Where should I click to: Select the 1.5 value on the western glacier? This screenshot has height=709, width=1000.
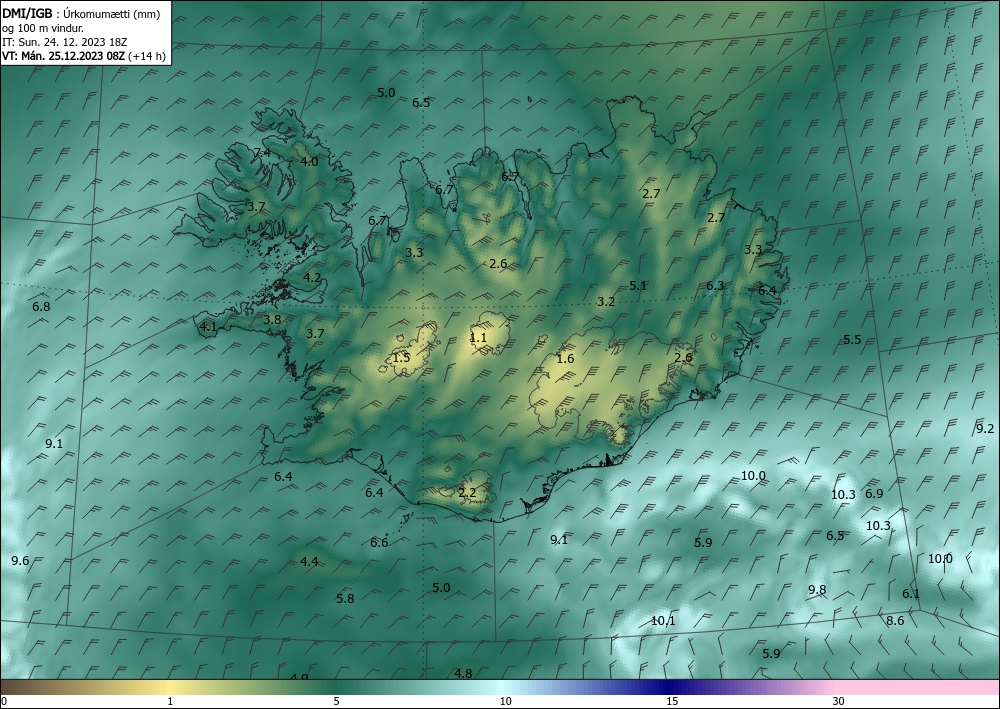[x=401, y=357]
